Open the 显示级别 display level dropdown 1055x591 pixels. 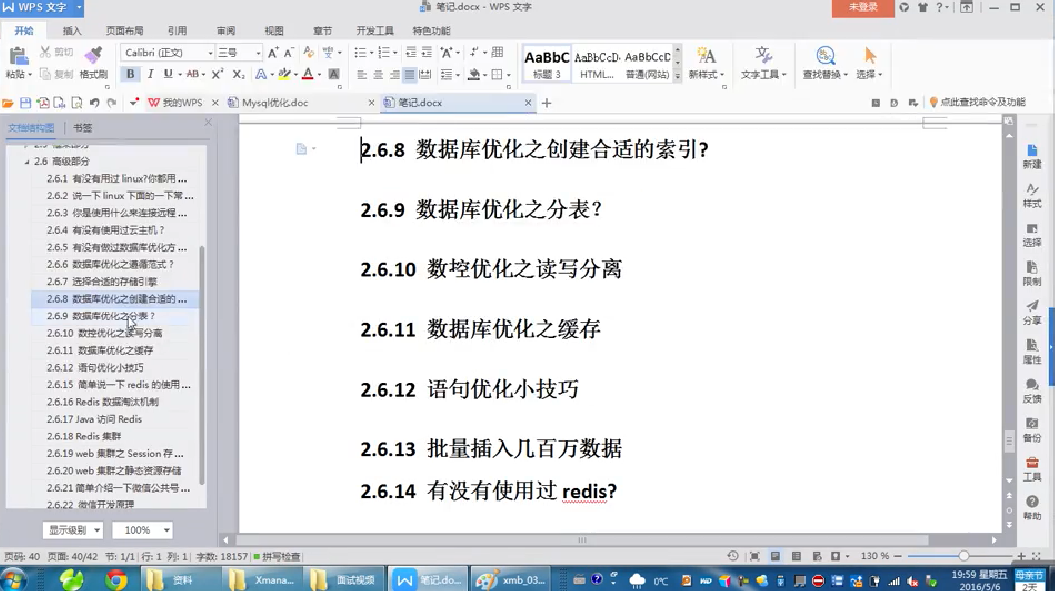[x=72, y=530]
